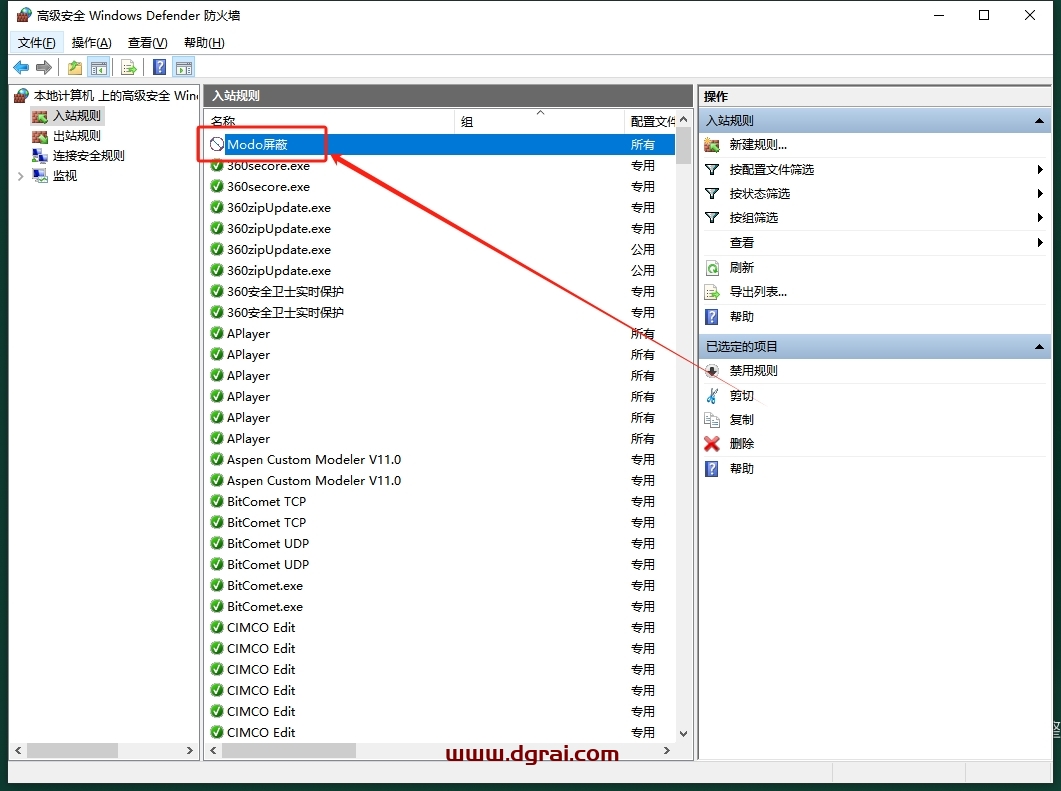Click 复制 in the selected item actions
This screenshot has width=1061, height=791.
pos(742,420)
